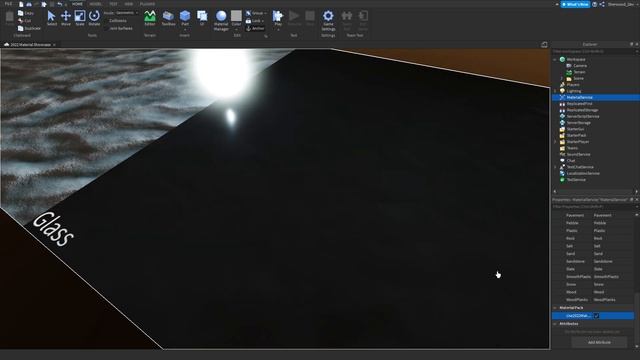Open the Terrain Editor
Image resolution: width=640 pixels, height=360 pixels.
point(150,18)
